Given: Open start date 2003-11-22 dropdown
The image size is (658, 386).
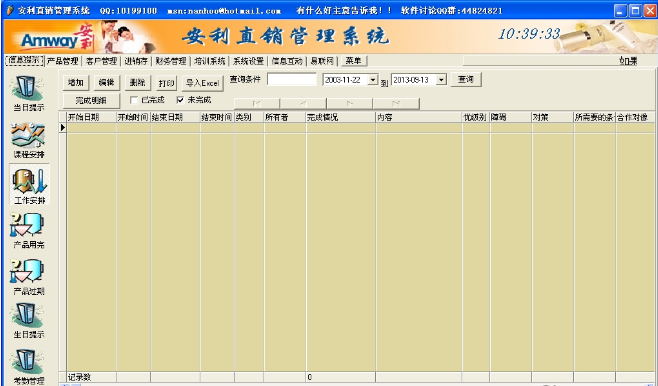Looking at the screenshot, I should pyautogui.click(x=373, y=79).
